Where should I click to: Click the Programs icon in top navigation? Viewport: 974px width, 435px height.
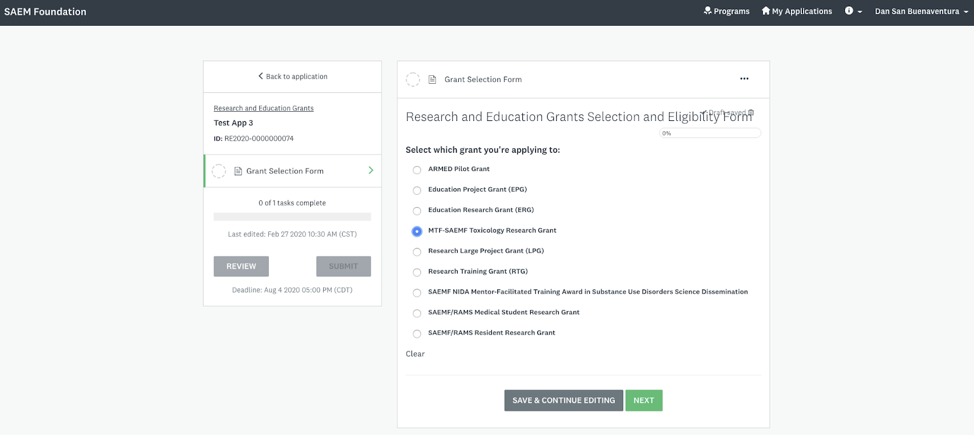coord(708,11)
